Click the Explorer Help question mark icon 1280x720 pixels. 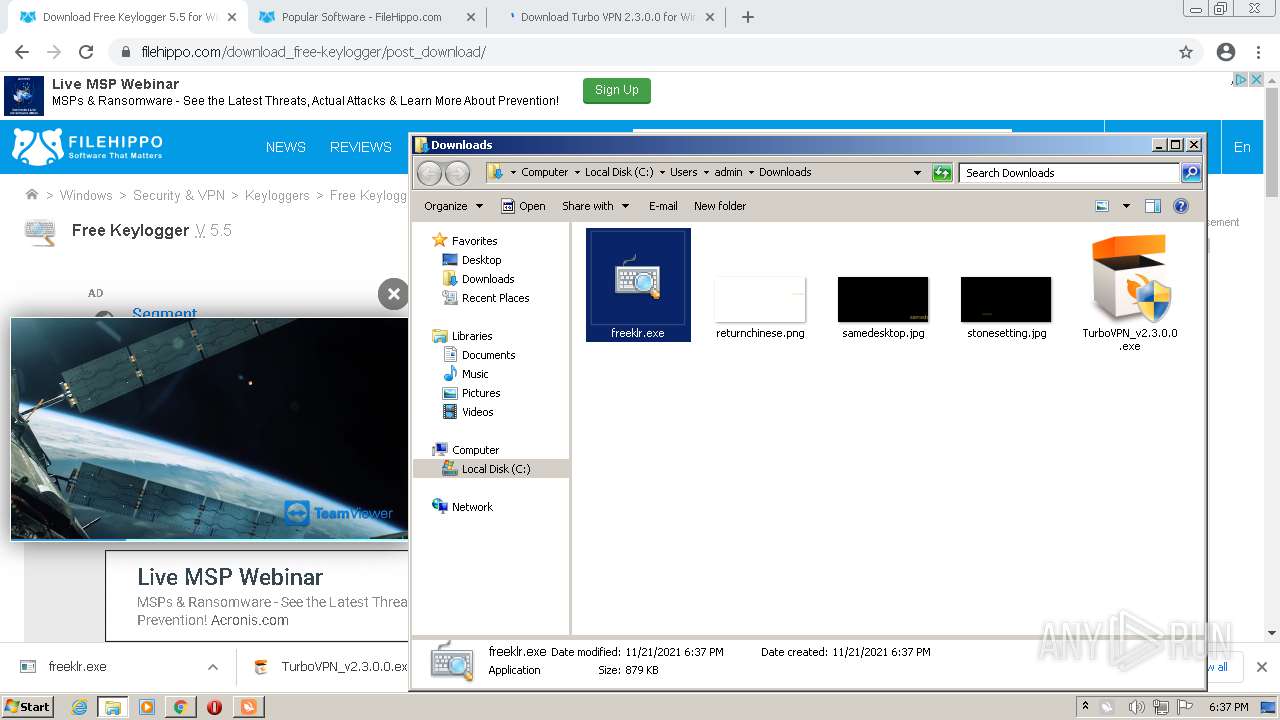pyautogui.click(x=1181, y=206)
